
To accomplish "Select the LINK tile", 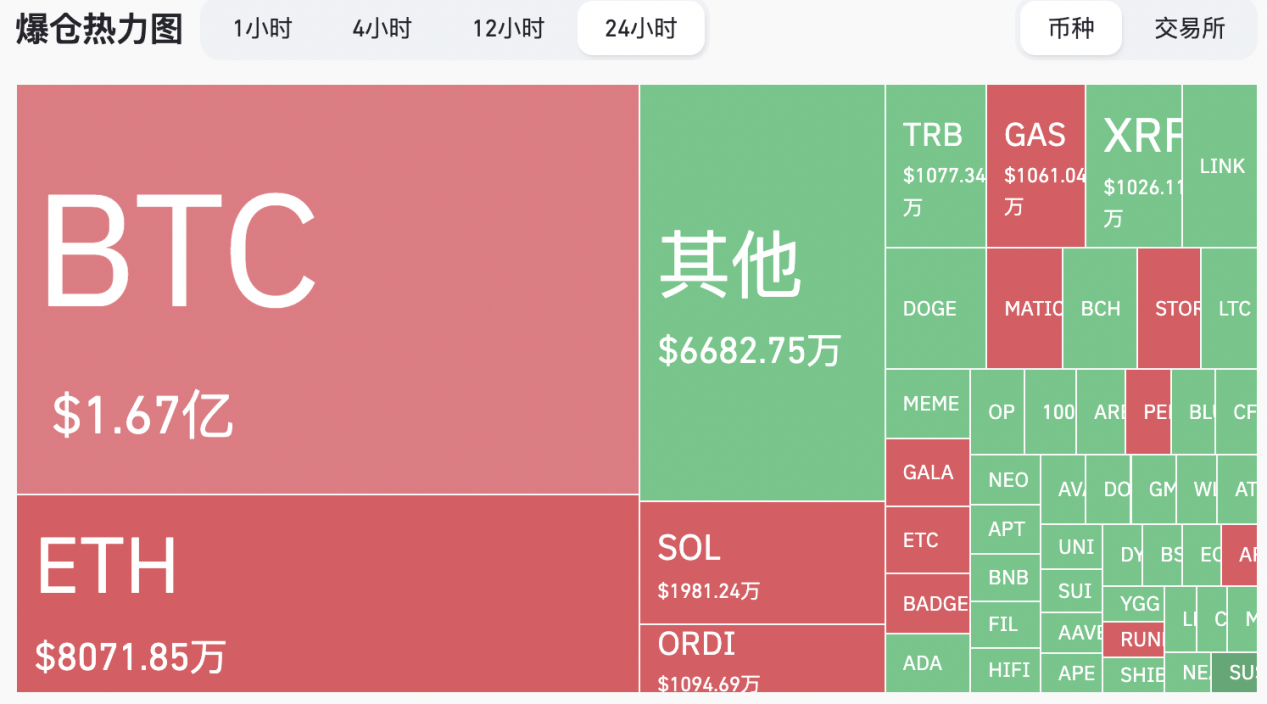I will (1222, 165).
